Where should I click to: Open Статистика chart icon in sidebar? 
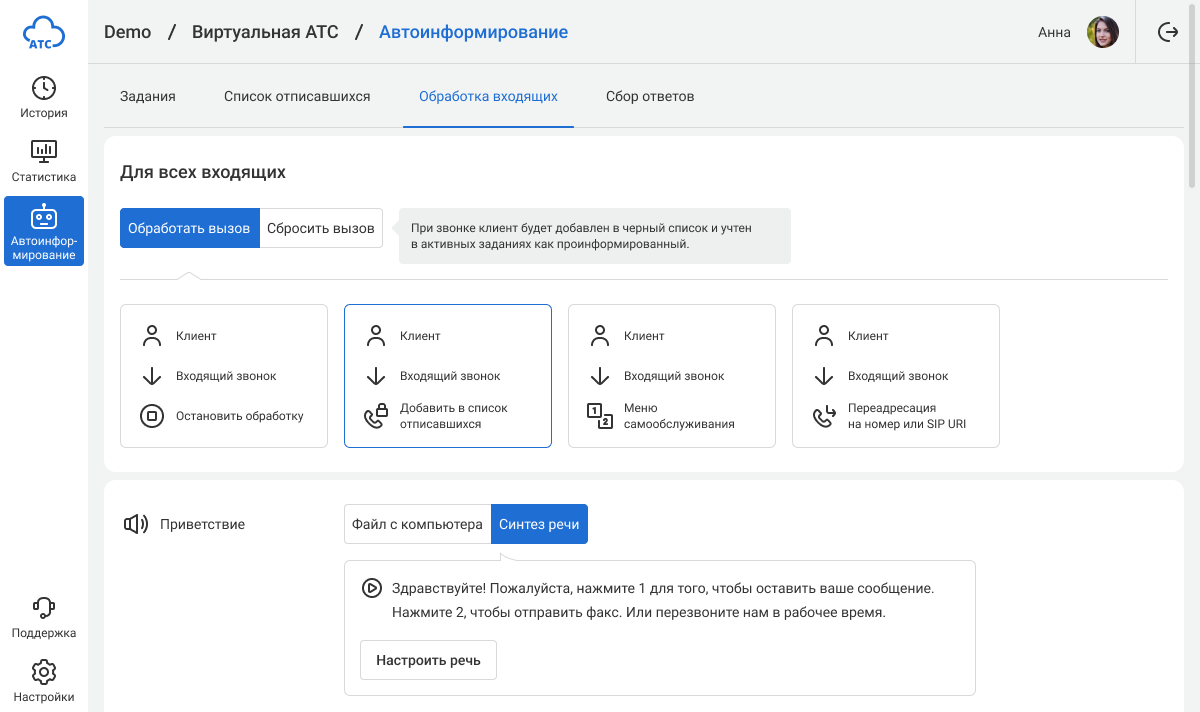click(44, 152)
